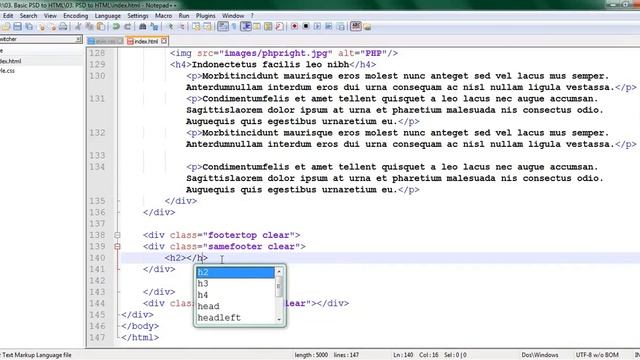
Task: Choose h2 in autocomplete list
Action: [236, 272]
